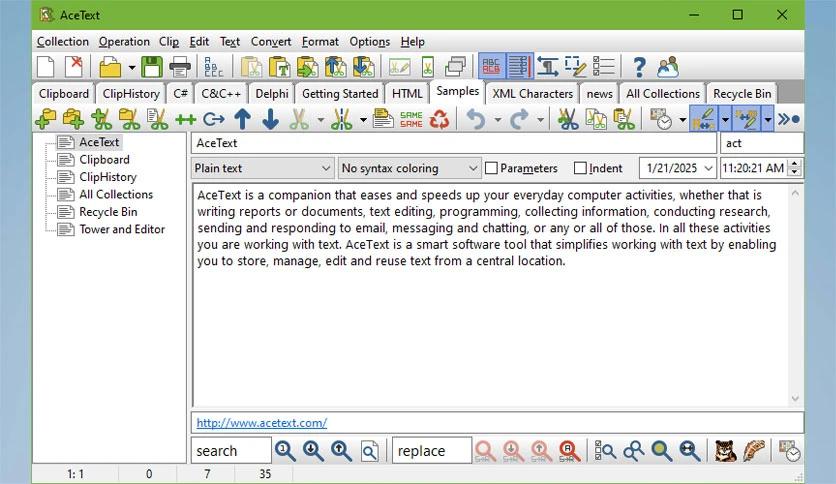The height and width of the screenshot is (484, 836).
Task: Click the text editor scrollbar down arrow
Action: (795, 398)
